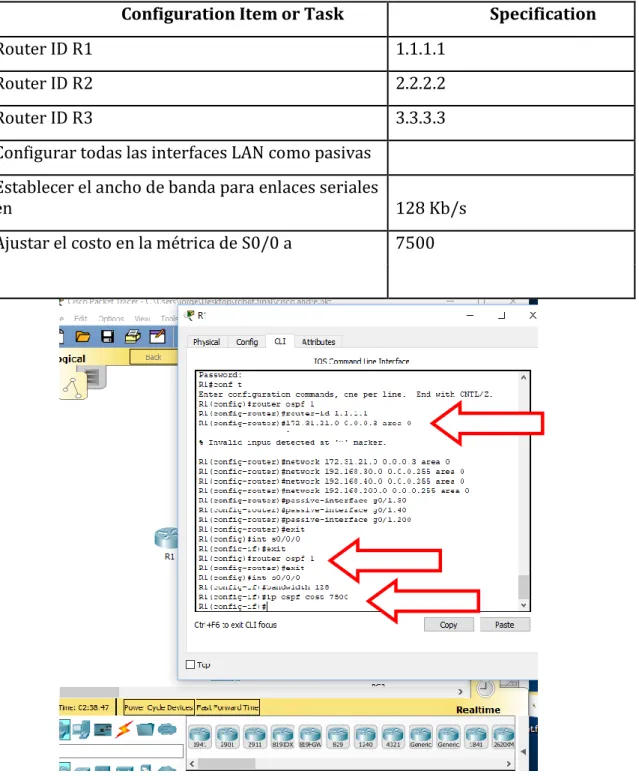Click the Time 02:38:47 status text
This screenshot has height=780, width=639.
pyautogui.click(x=85, y=708)
